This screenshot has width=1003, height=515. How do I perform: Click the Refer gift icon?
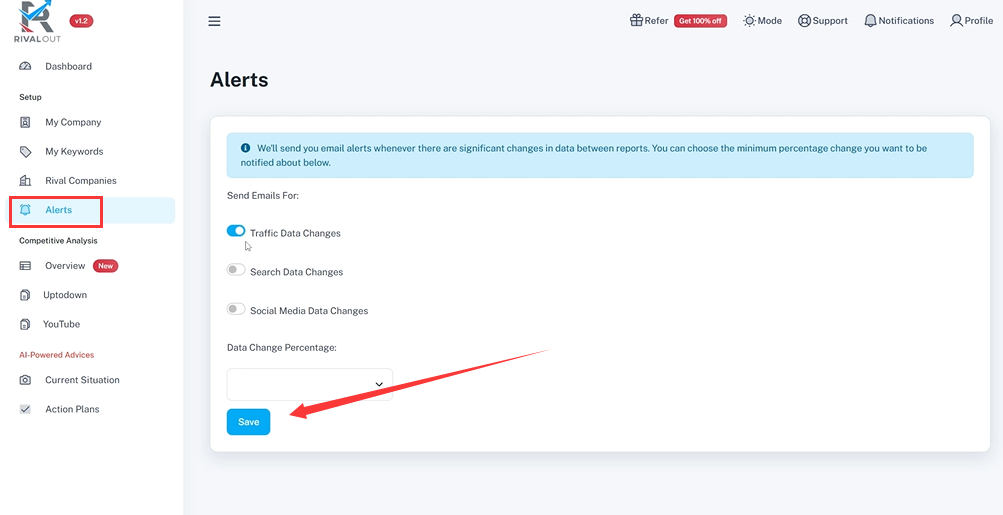[636, 20]
